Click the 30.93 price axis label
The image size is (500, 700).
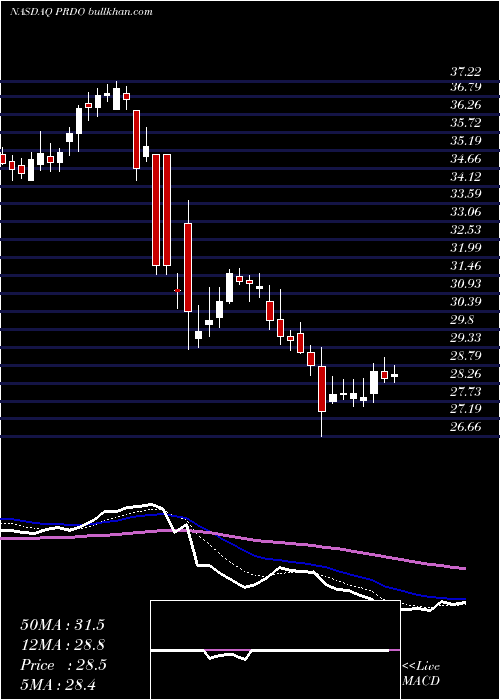(465, 284)
